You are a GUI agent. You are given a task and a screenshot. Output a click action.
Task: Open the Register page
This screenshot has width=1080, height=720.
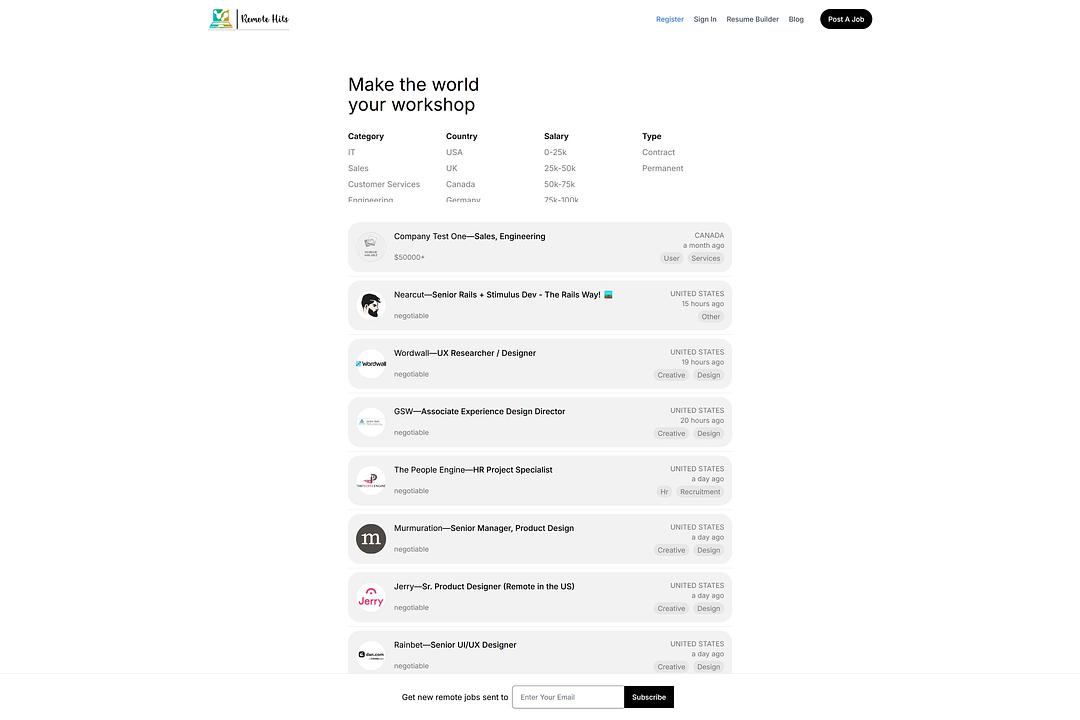(x=670, y=19)
